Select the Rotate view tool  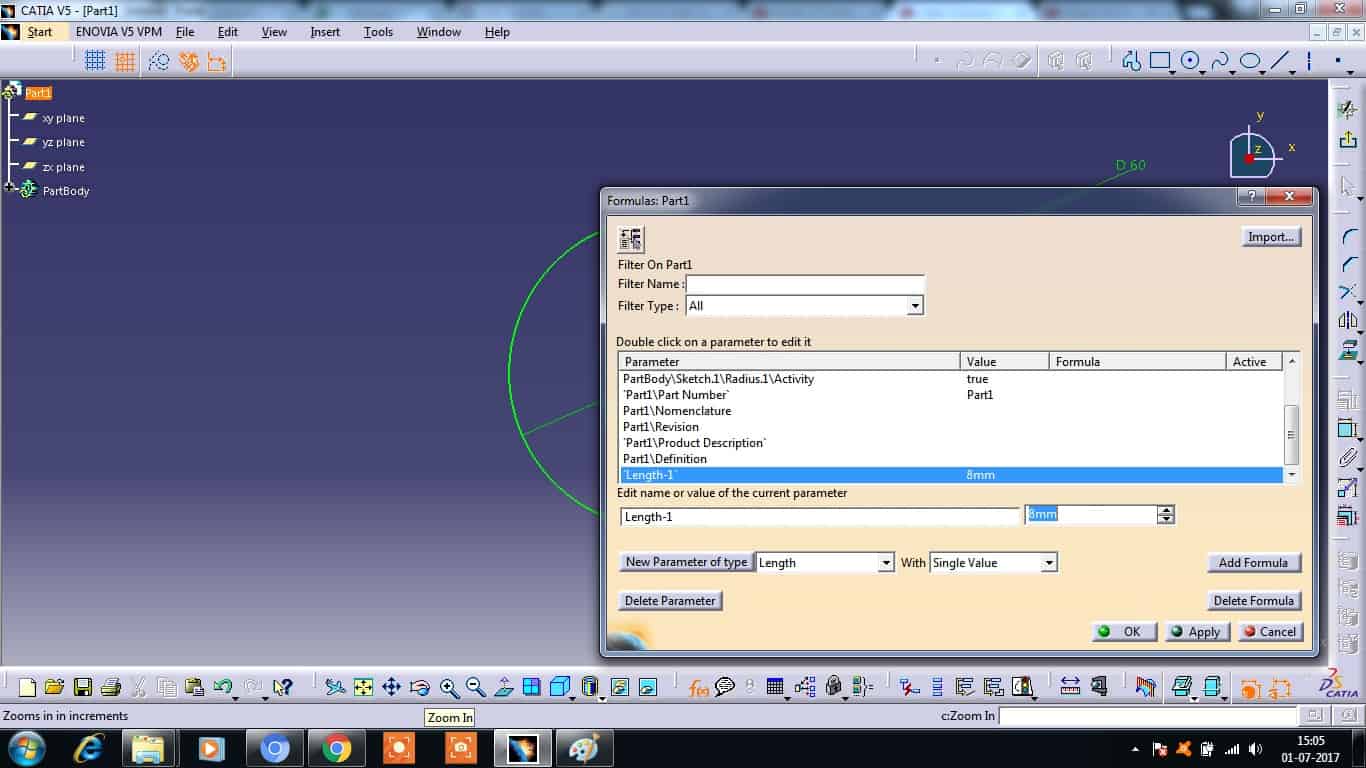[x=420, y=686]
